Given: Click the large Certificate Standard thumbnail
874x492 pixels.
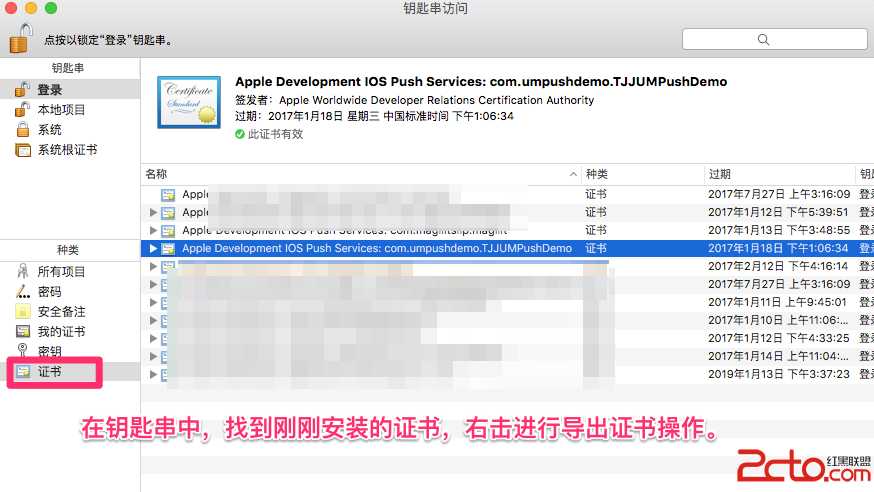Looking at the screenshot, I should (189, 102).
